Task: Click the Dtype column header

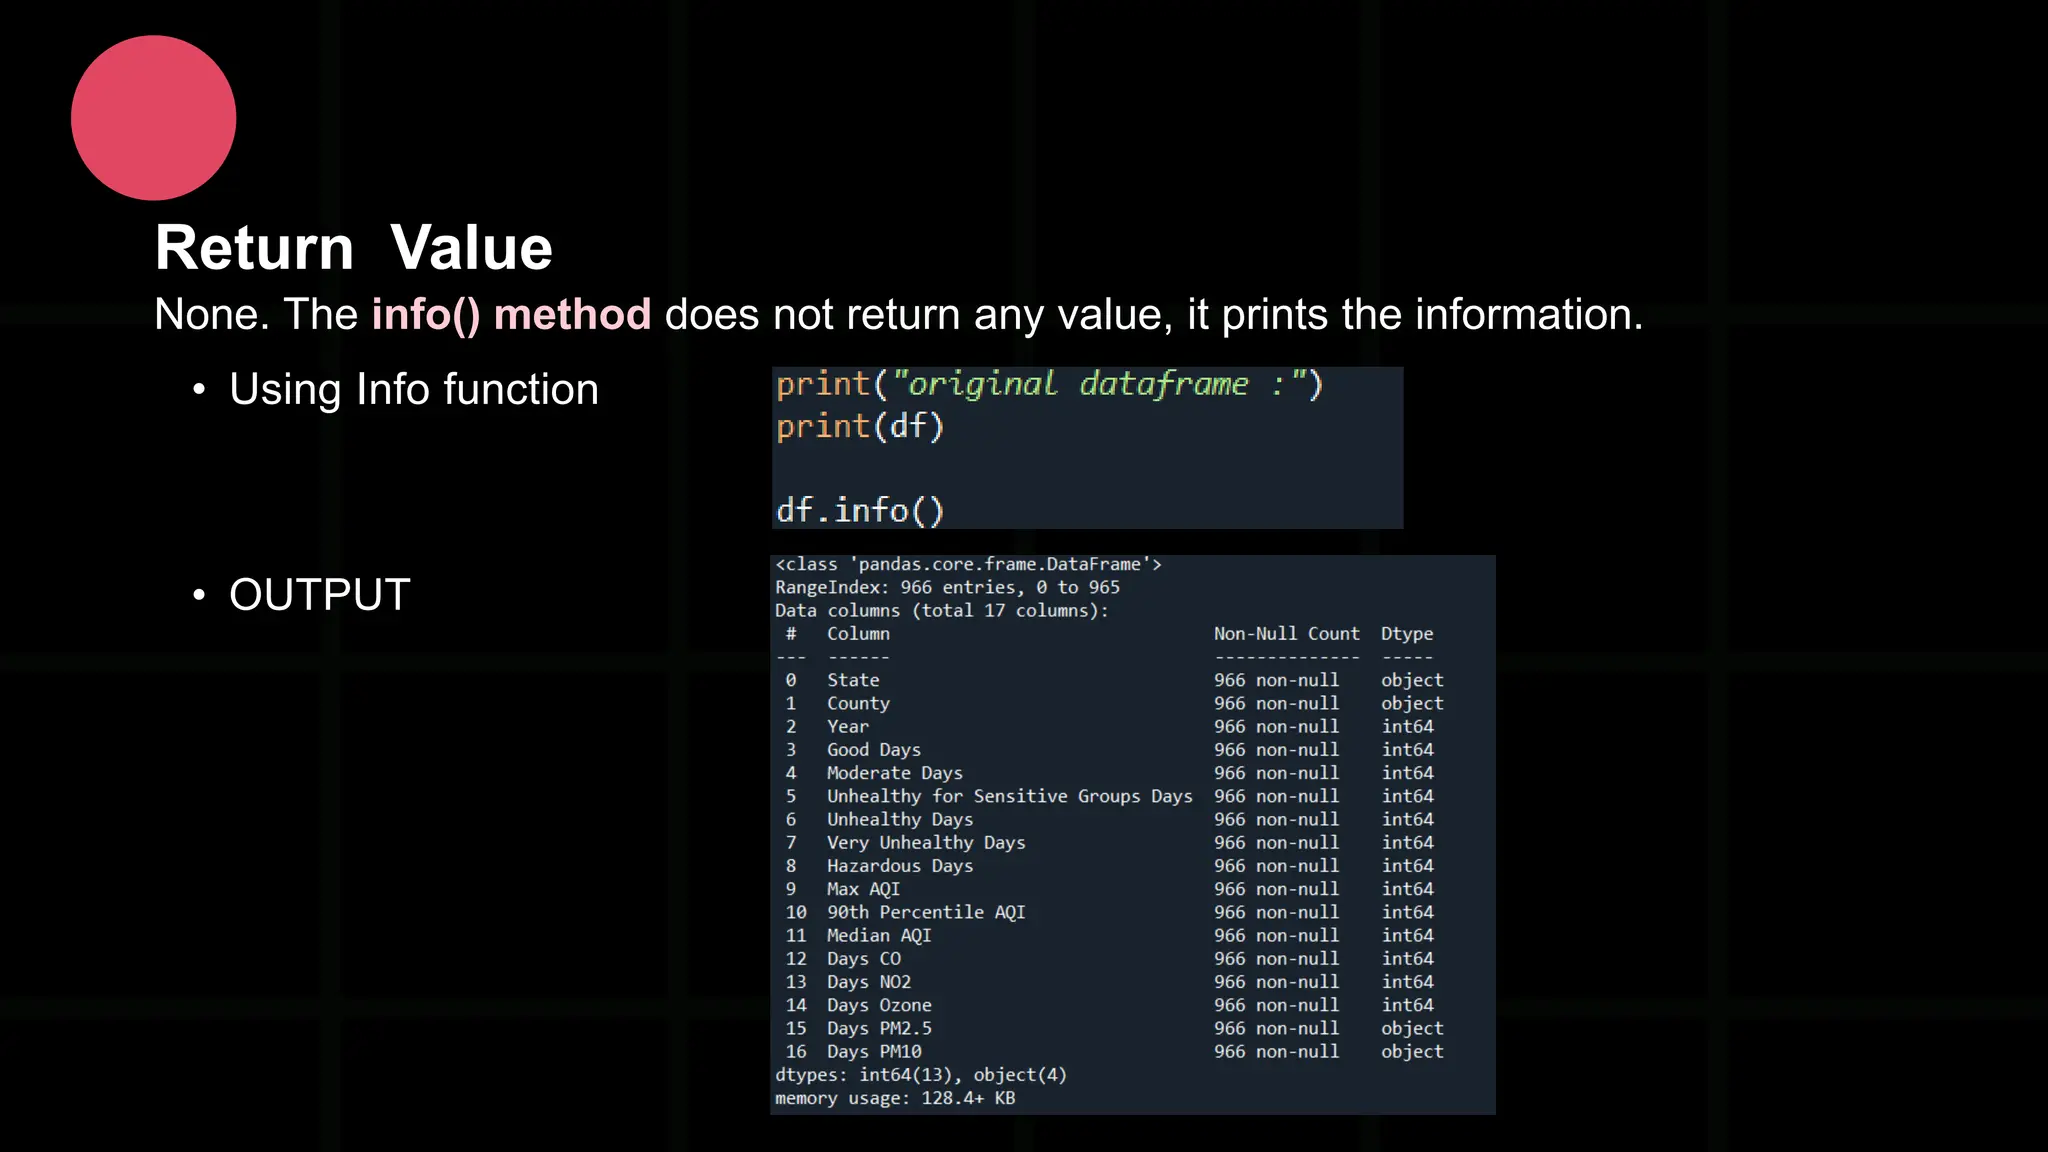Action: pos(1407,634)
